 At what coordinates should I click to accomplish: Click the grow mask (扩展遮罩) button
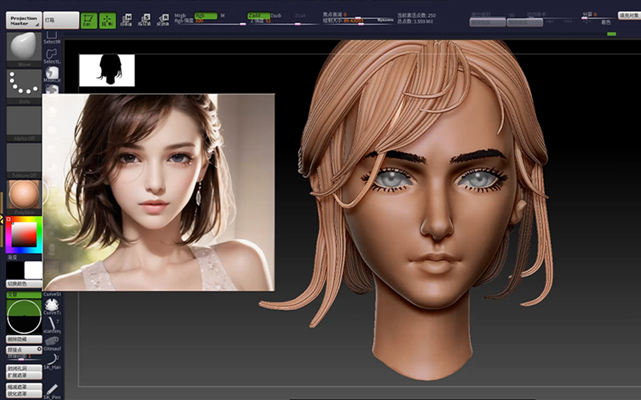click(x=24, y=375)
